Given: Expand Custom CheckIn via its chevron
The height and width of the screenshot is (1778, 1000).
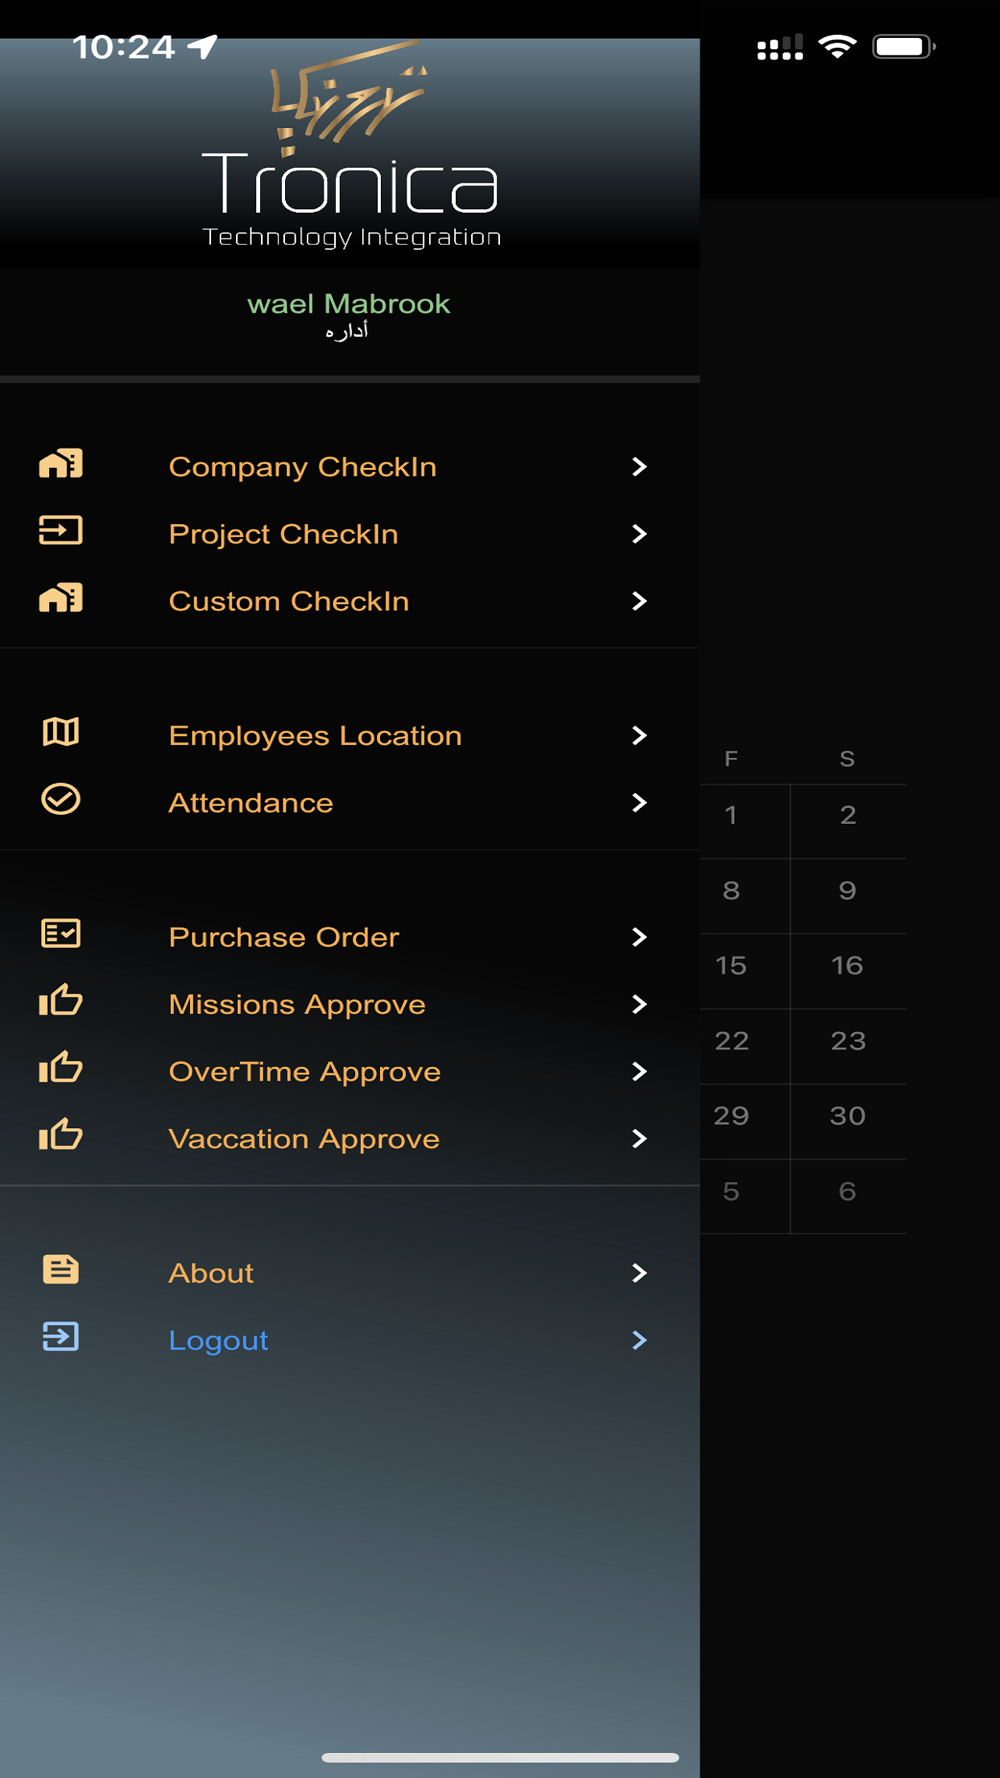Looking at the screenshot, I should (640, 601).
